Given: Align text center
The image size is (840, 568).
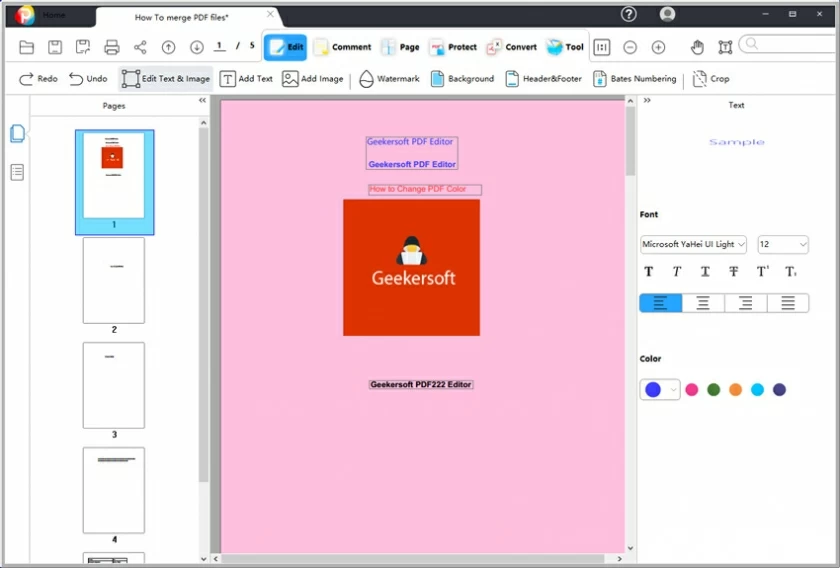Looking at the screenshot, I should [703, 303].
